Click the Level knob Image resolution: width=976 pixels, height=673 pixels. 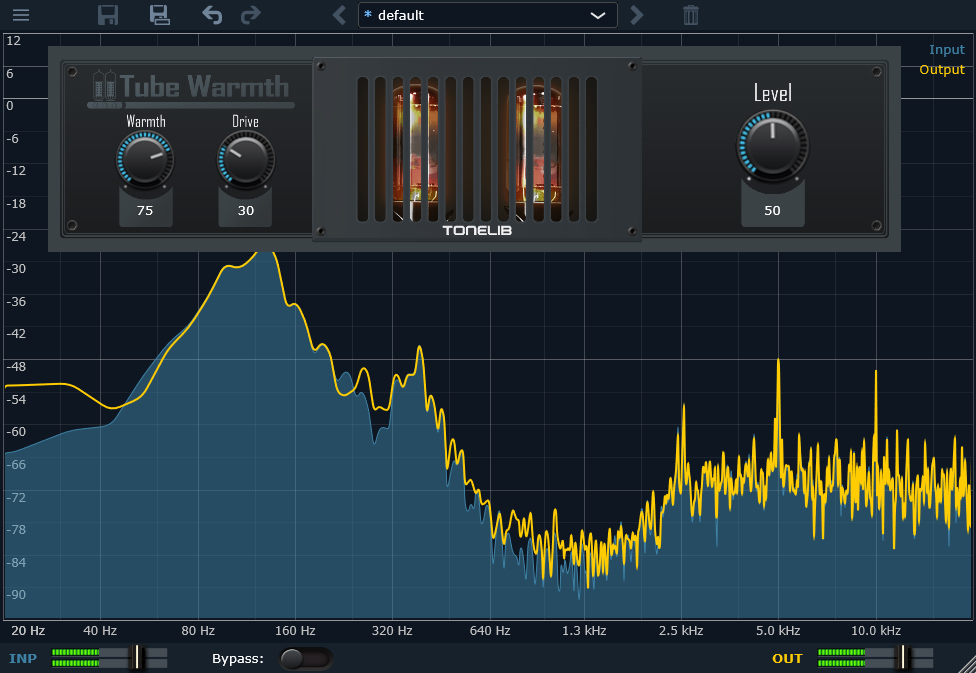coord(772,146)
